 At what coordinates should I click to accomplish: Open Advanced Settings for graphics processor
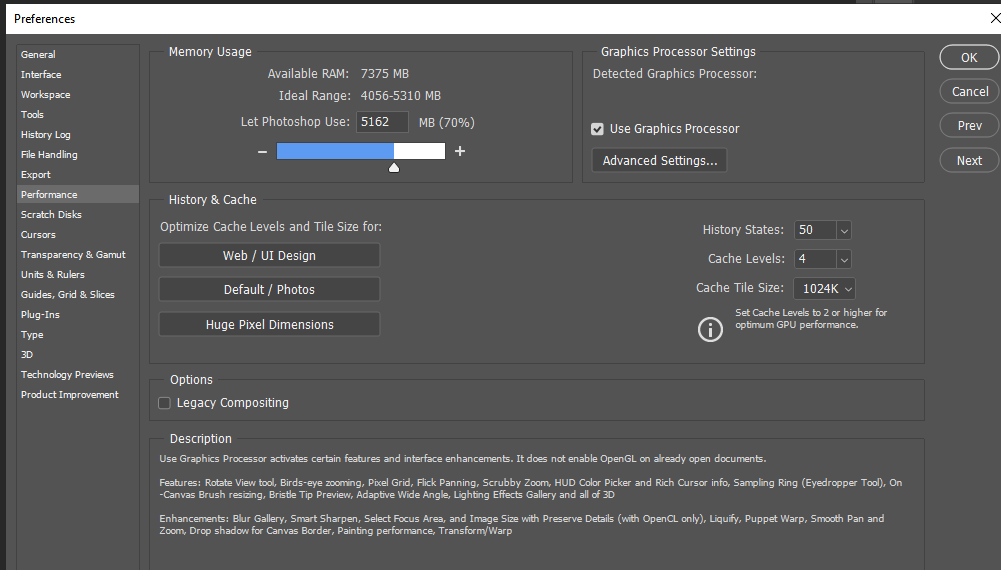coord(659,161)
